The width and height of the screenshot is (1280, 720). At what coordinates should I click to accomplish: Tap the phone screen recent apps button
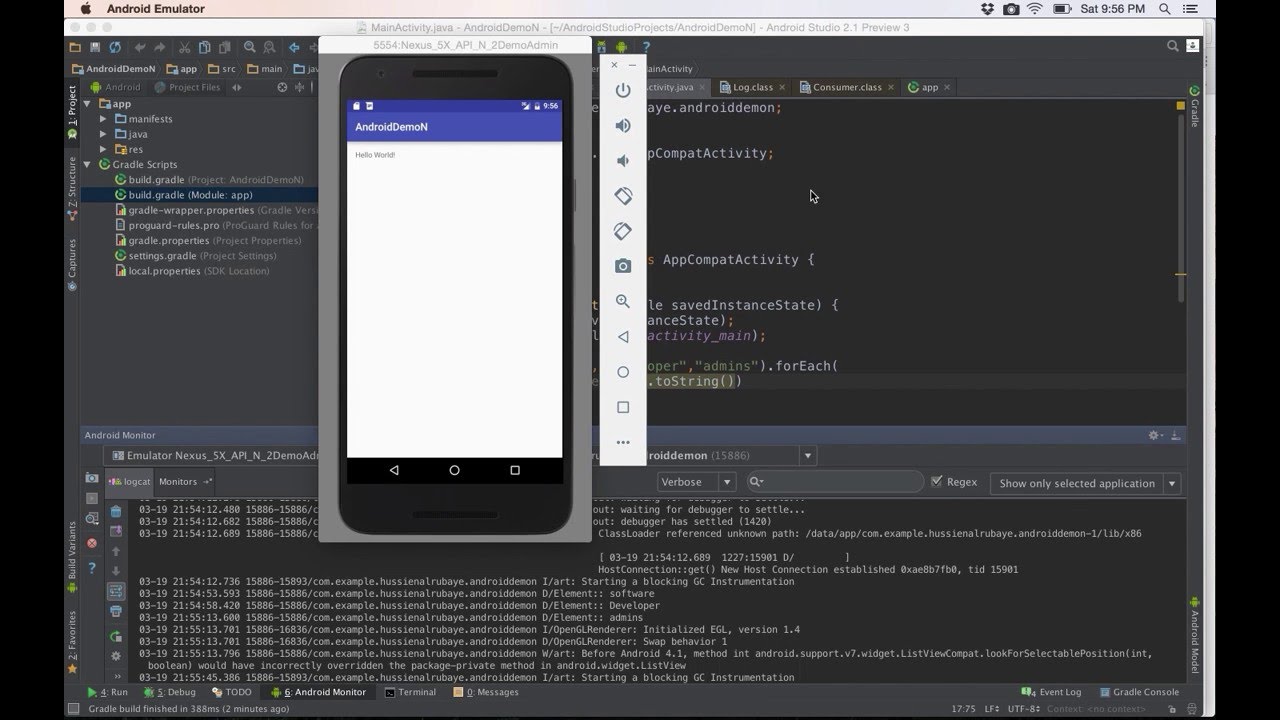(x=515, y=470)
